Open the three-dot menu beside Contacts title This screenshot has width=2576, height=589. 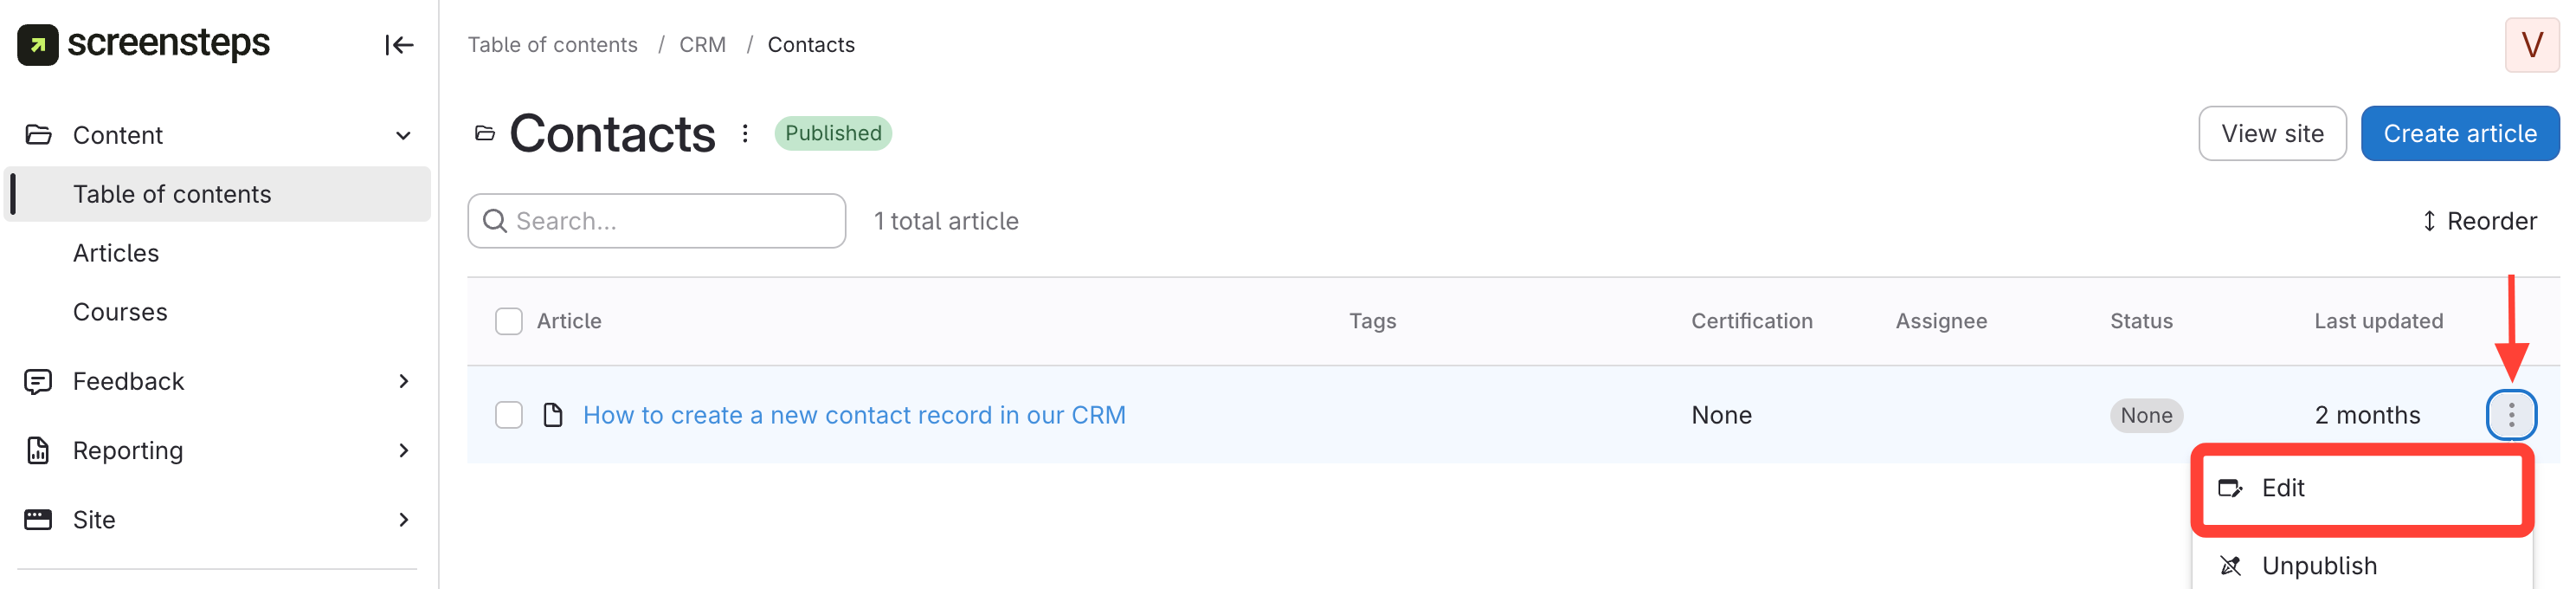click(745, 134)
